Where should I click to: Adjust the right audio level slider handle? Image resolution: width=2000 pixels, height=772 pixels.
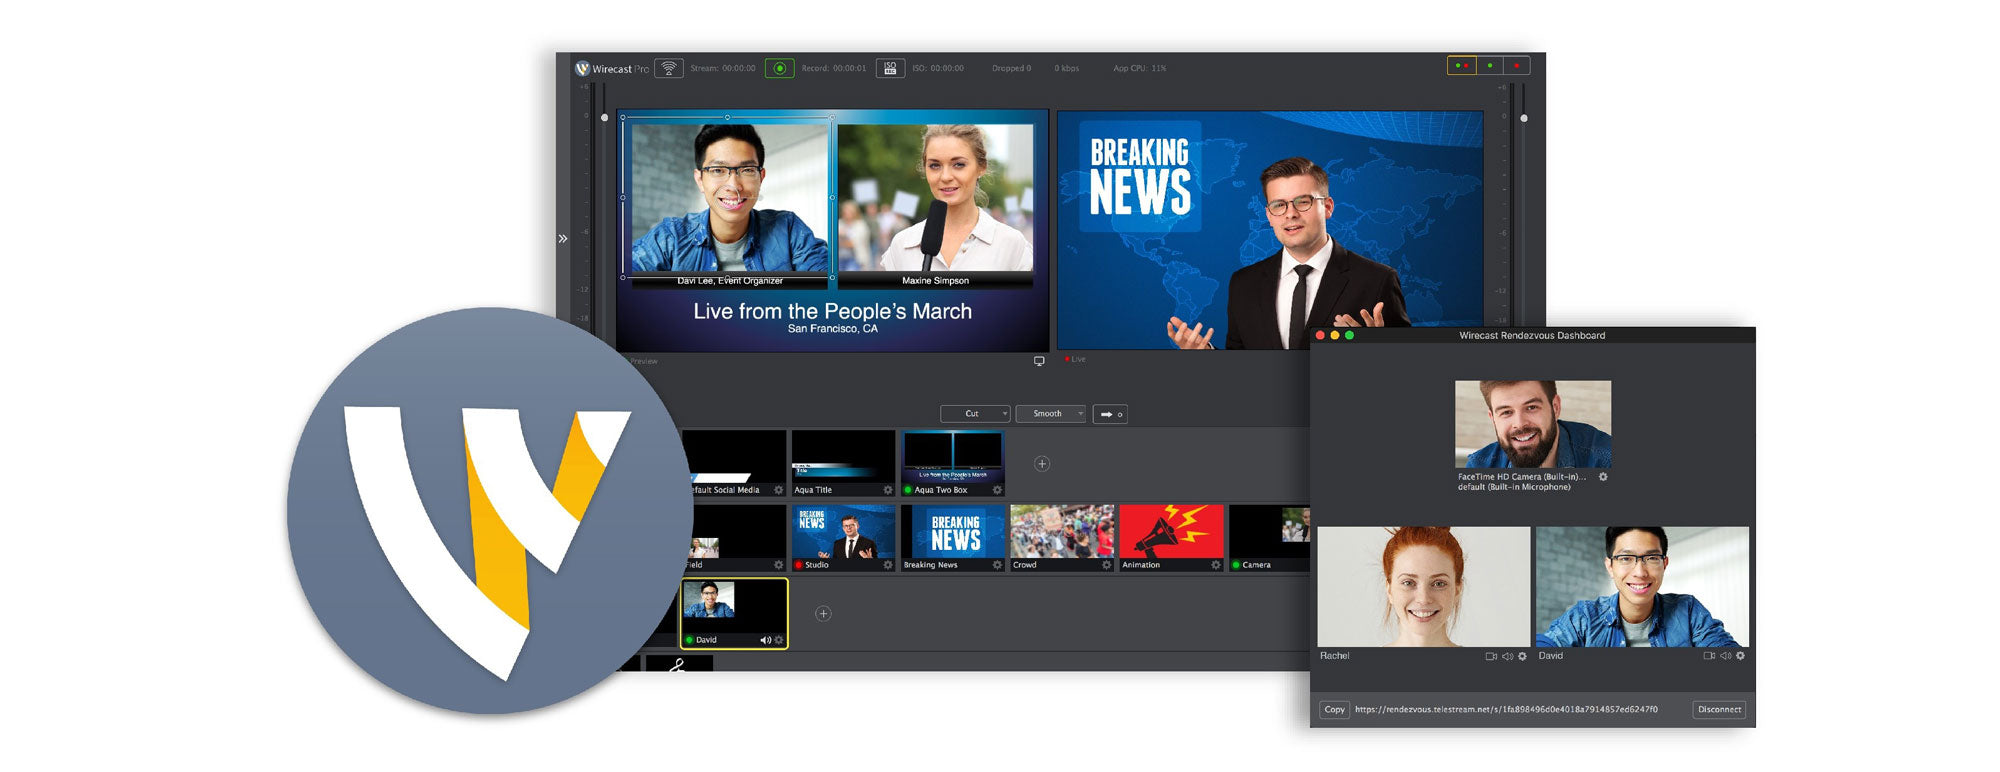click(1524, 118)
